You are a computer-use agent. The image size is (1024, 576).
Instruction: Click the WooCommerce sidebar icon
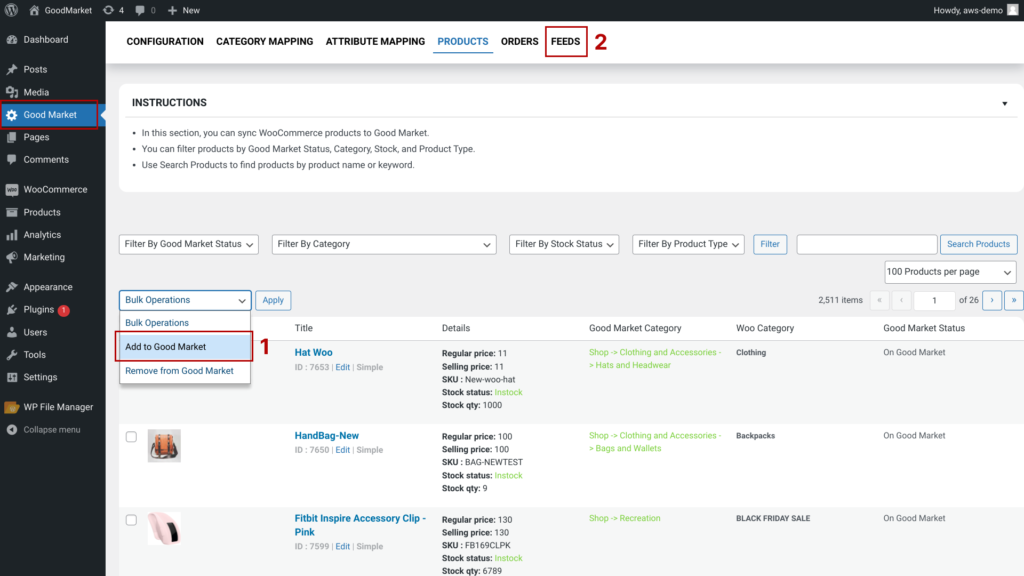pyautogui.click(x=11, y=189)
